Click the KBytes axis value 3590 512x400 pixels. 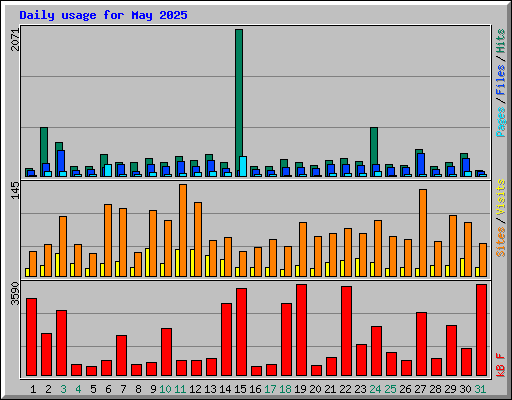click(15, 294)
